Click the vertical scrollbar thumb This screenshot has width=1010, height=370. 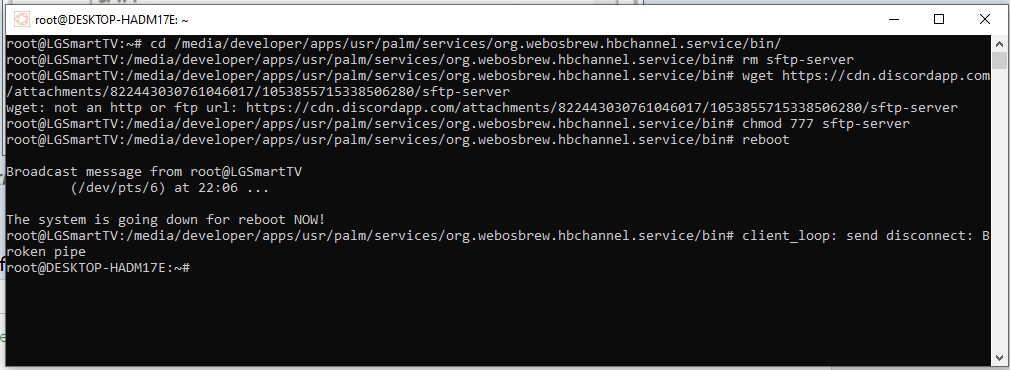point(999,61)
